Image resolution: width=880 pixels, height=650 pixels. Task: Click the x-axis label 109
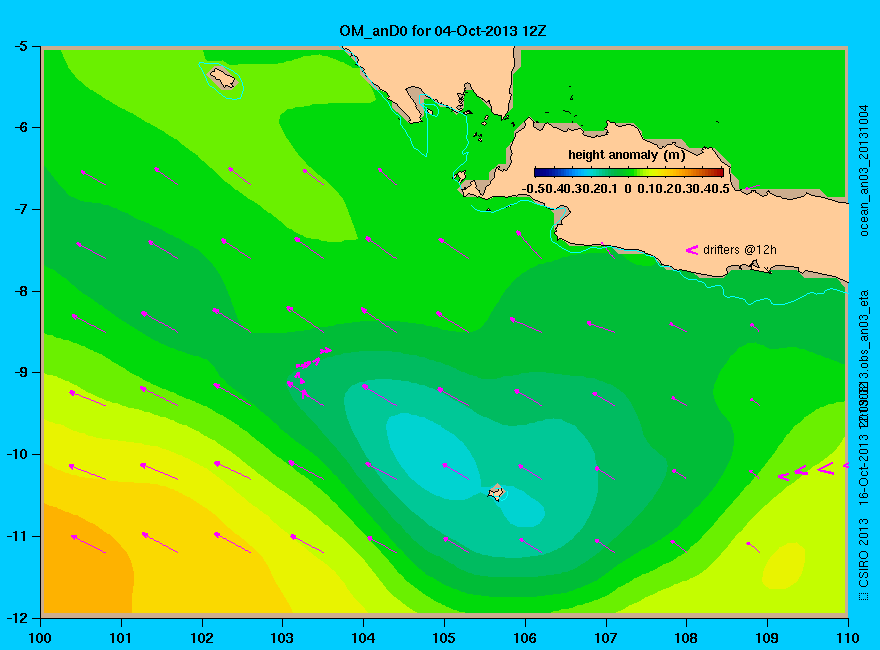pos(767,638)
